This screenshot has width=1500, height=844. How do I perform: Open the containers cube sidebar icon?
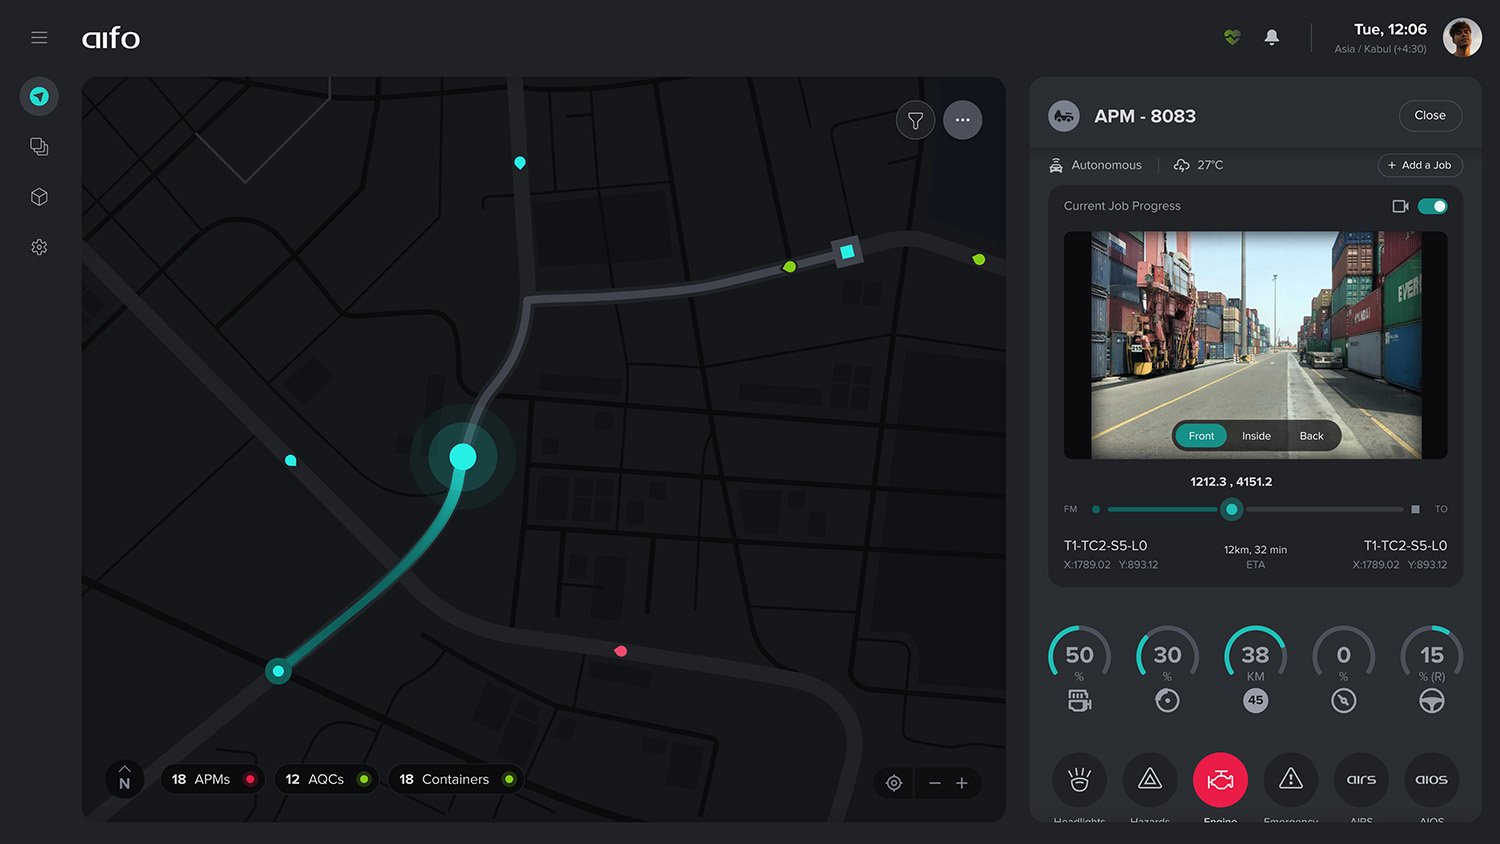(39, 197)
